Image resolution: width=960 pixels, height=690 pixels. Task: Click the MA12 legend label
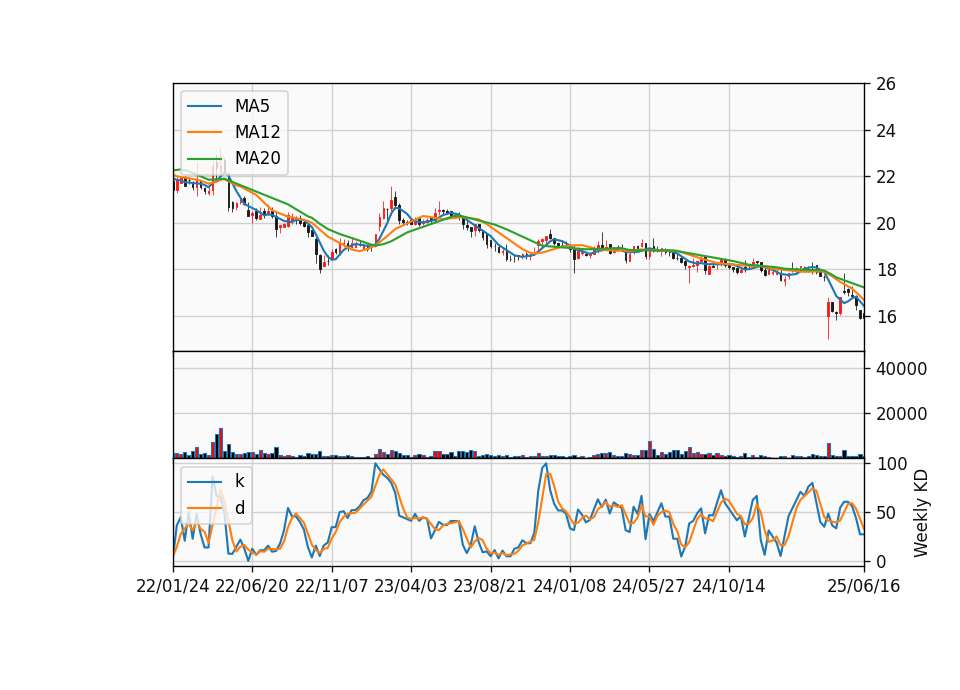coord(257,132)
